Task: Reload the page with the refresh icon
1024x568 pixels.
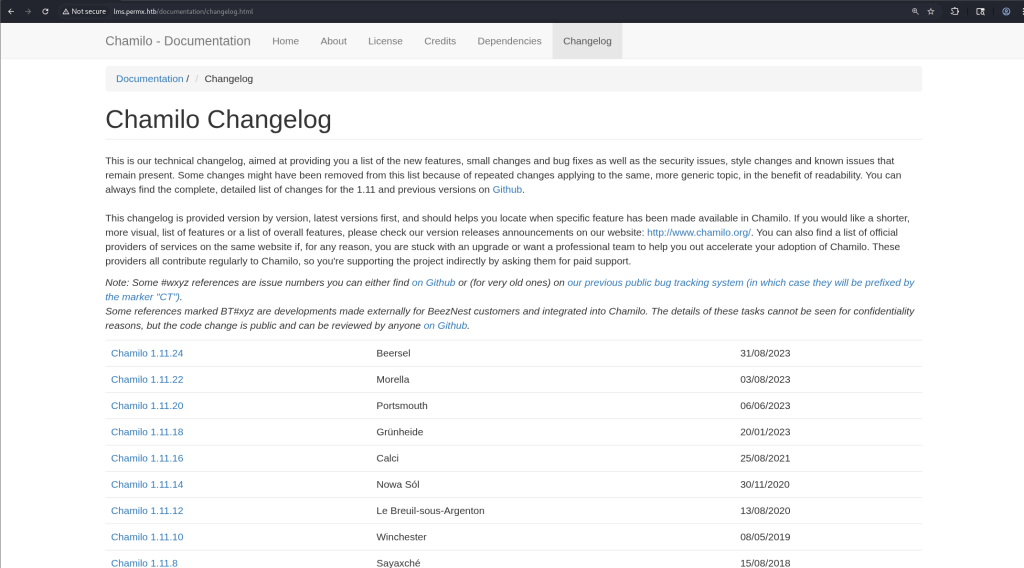Action: (x=45, y=11)
